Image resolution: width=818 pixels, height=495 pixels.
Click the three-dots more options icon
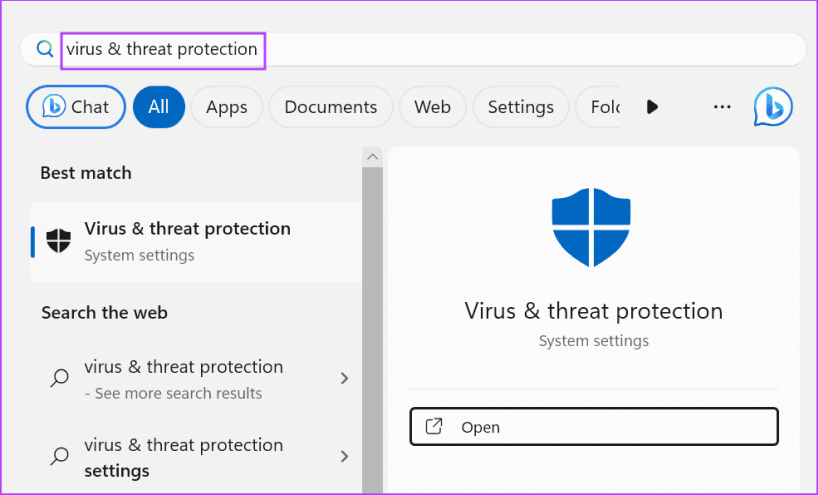(722, 107)
